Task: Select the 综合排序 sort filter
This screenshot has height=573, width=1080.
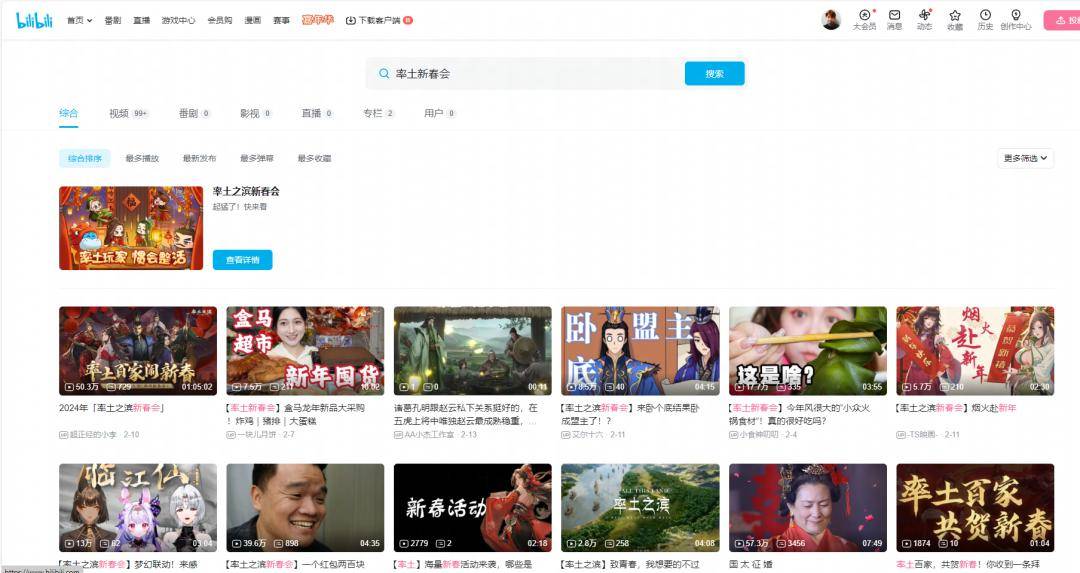Action: tap(85, 158)
